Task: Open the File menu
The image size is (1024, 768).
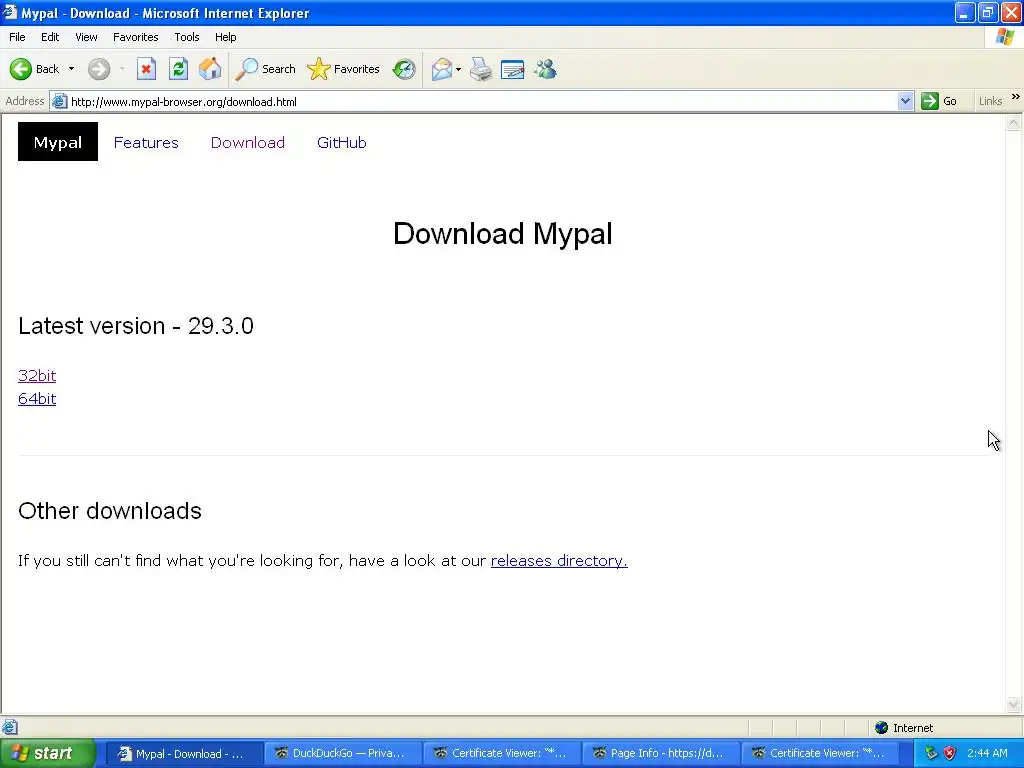Action: pyautogui.click(x=17, y=37)
